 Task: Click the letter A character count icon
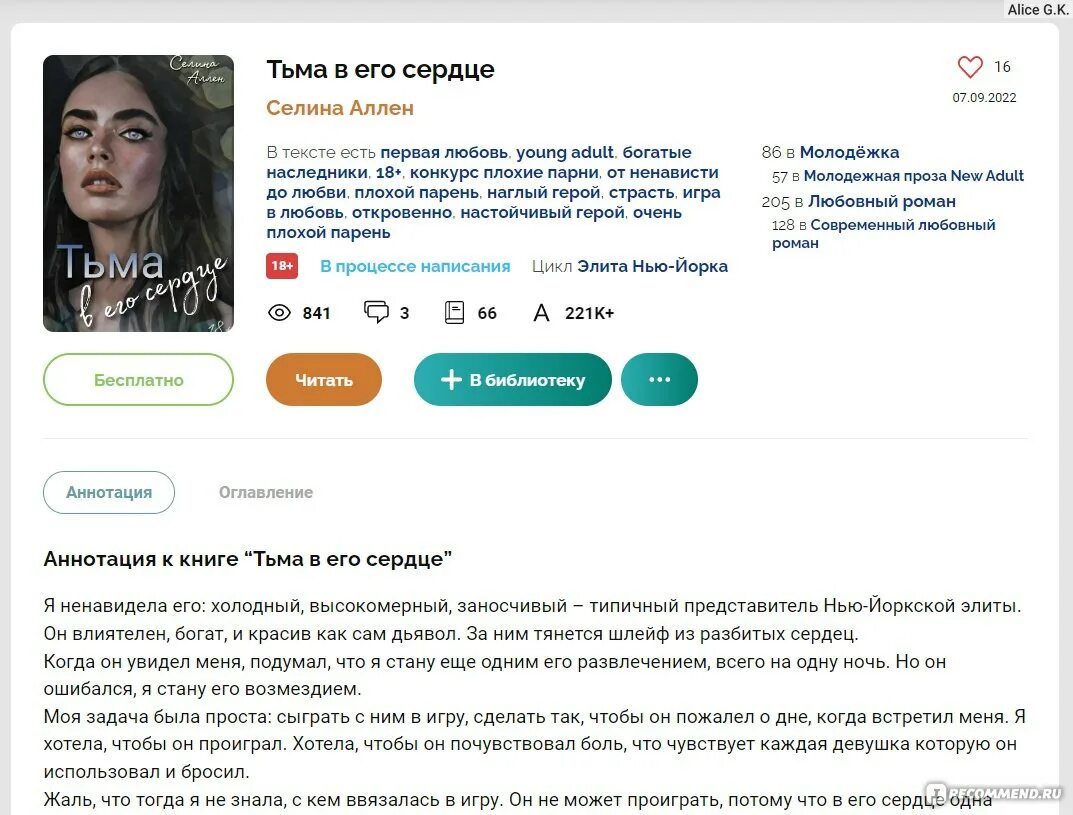(541, 313)
